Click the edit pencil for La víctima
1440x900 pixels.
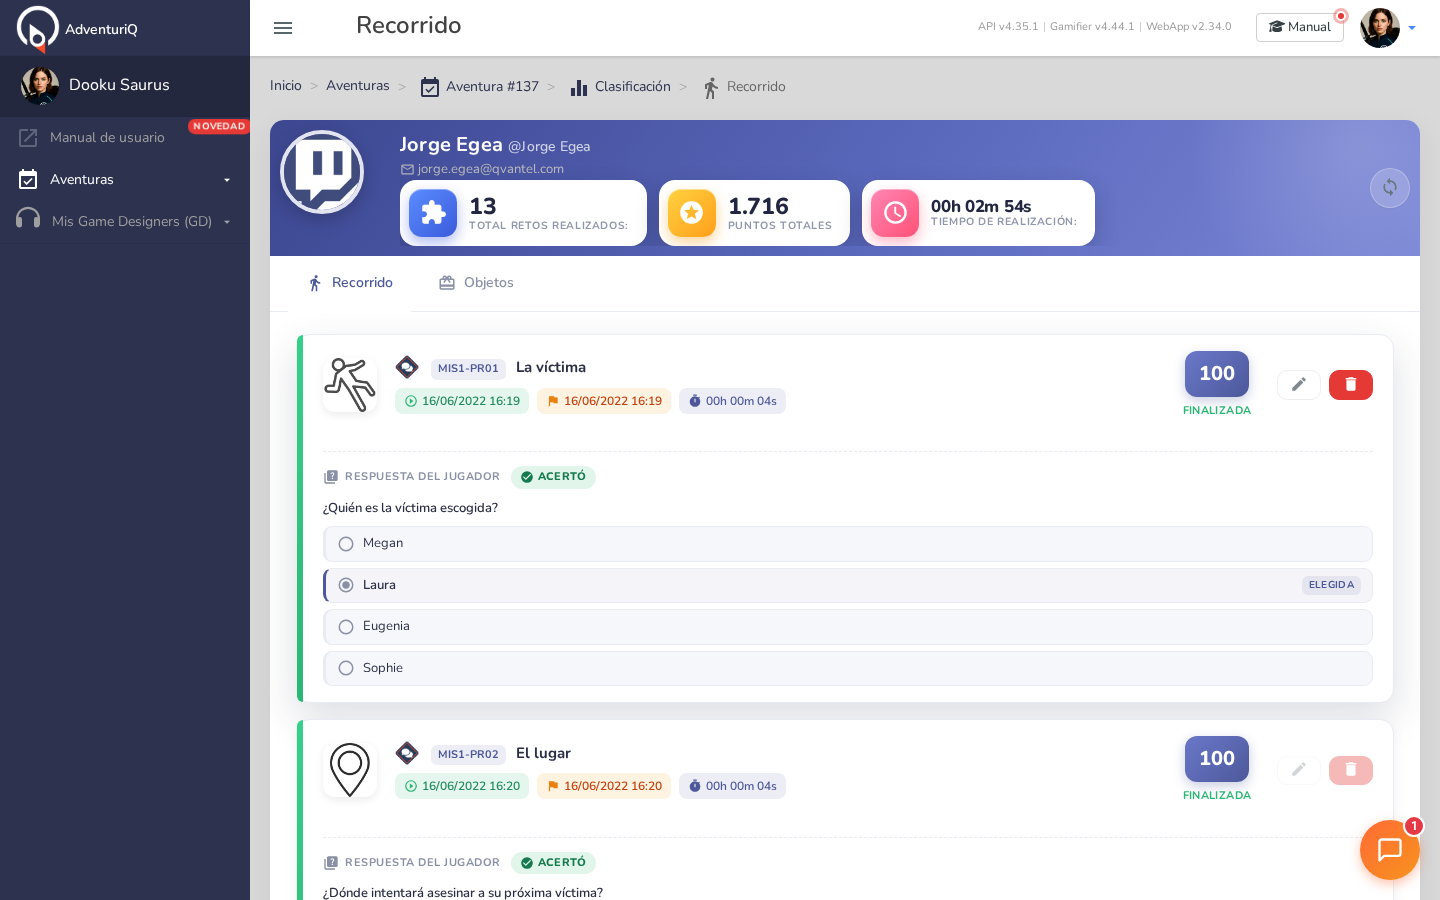(1299, 385)
